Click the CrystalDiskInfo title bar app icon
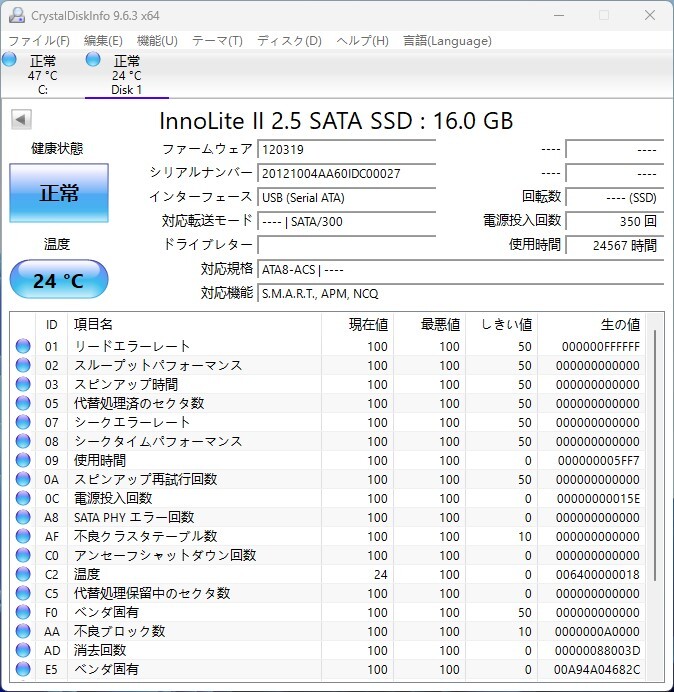 [17, 15]
